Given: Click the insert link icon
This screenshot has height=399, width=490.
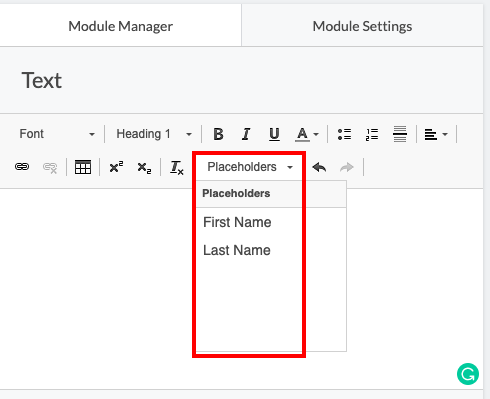Looking at the screenshot, I should click(22, 167).
